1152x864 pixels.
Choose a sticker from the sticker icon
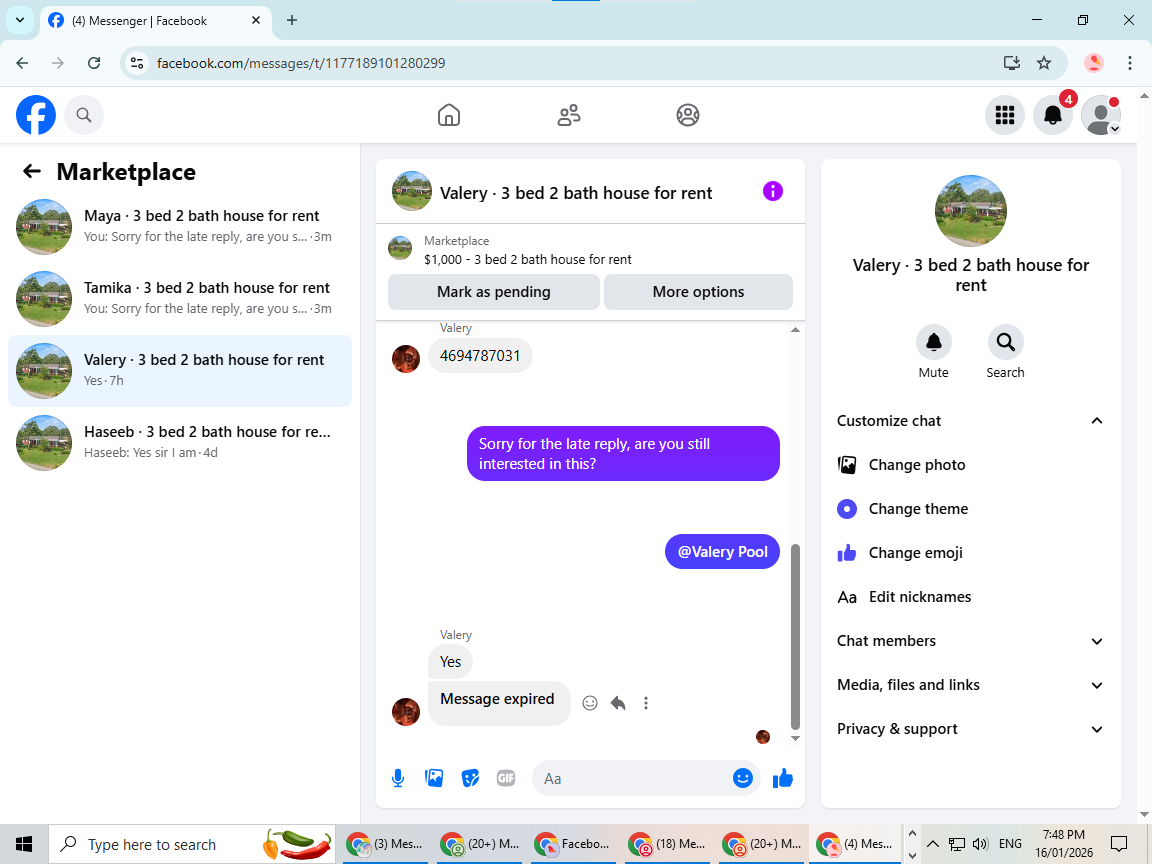[470, 778]
